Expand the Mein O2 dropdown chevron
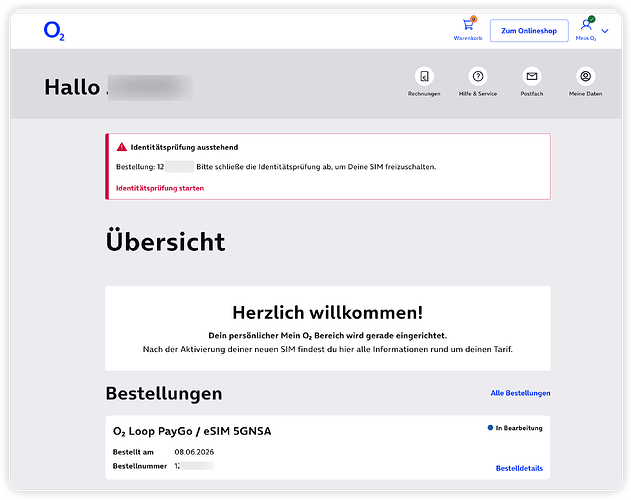The width and height of the screenshot is (631, 500). click(604, 31)
